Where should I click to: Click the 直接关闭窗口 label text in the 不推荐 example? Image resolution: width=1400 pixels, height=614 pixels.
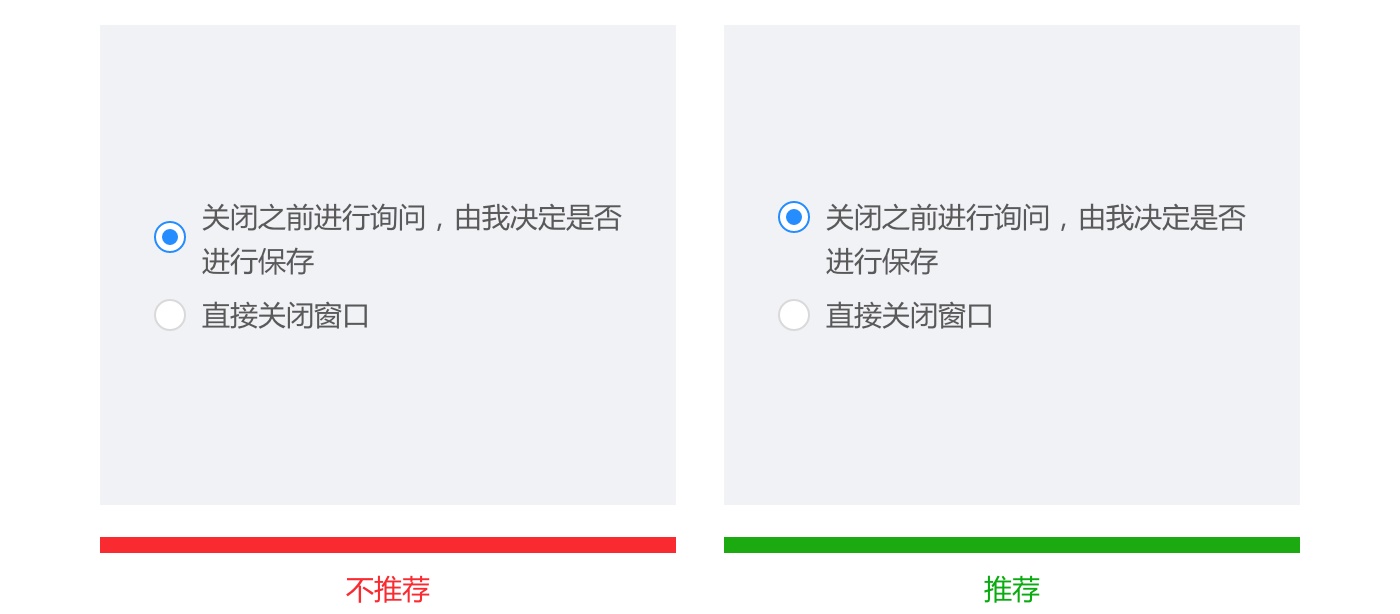pyautogui.click(x=286, y=316)
